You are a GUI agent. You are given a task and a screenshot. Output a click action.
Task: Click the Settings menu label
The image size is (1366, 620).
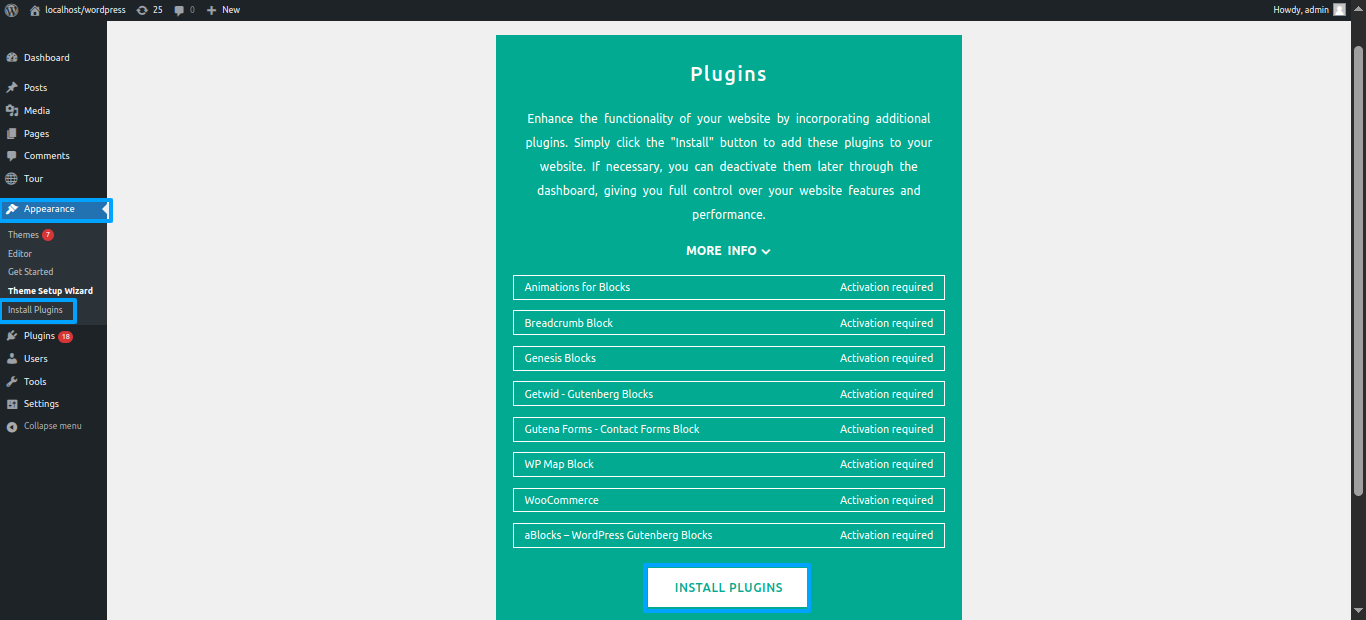[41, 404]
